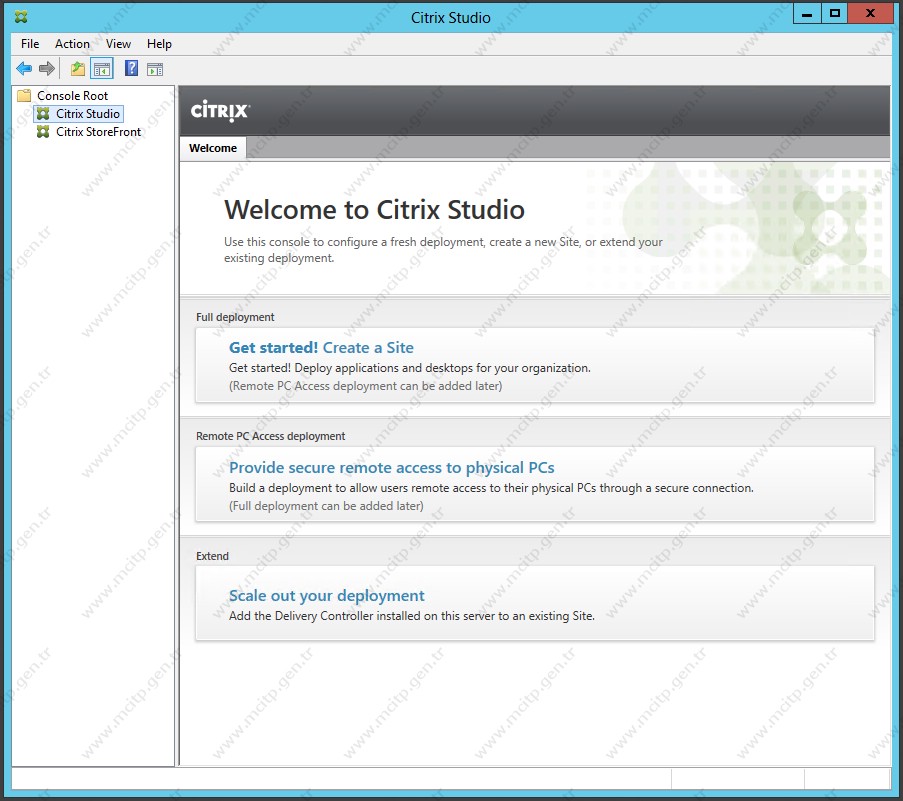Image resolution: width=903 pixels, height=801 pixels.
Task: Maximize the Citrix Studio window
Action: click(834, 14)
